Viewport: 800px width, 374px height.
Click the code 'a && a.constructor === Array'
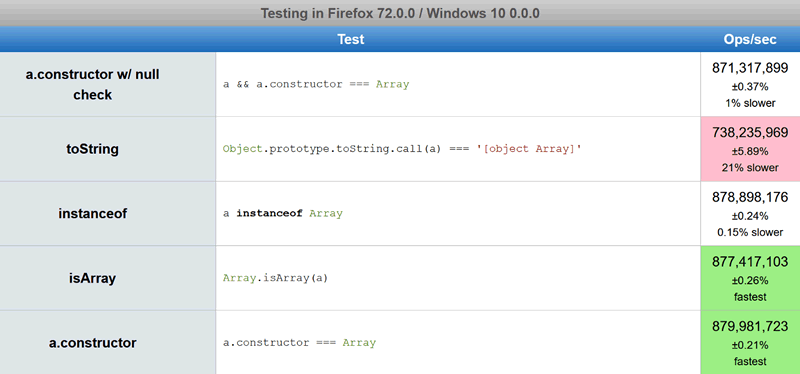click(316, 85)
